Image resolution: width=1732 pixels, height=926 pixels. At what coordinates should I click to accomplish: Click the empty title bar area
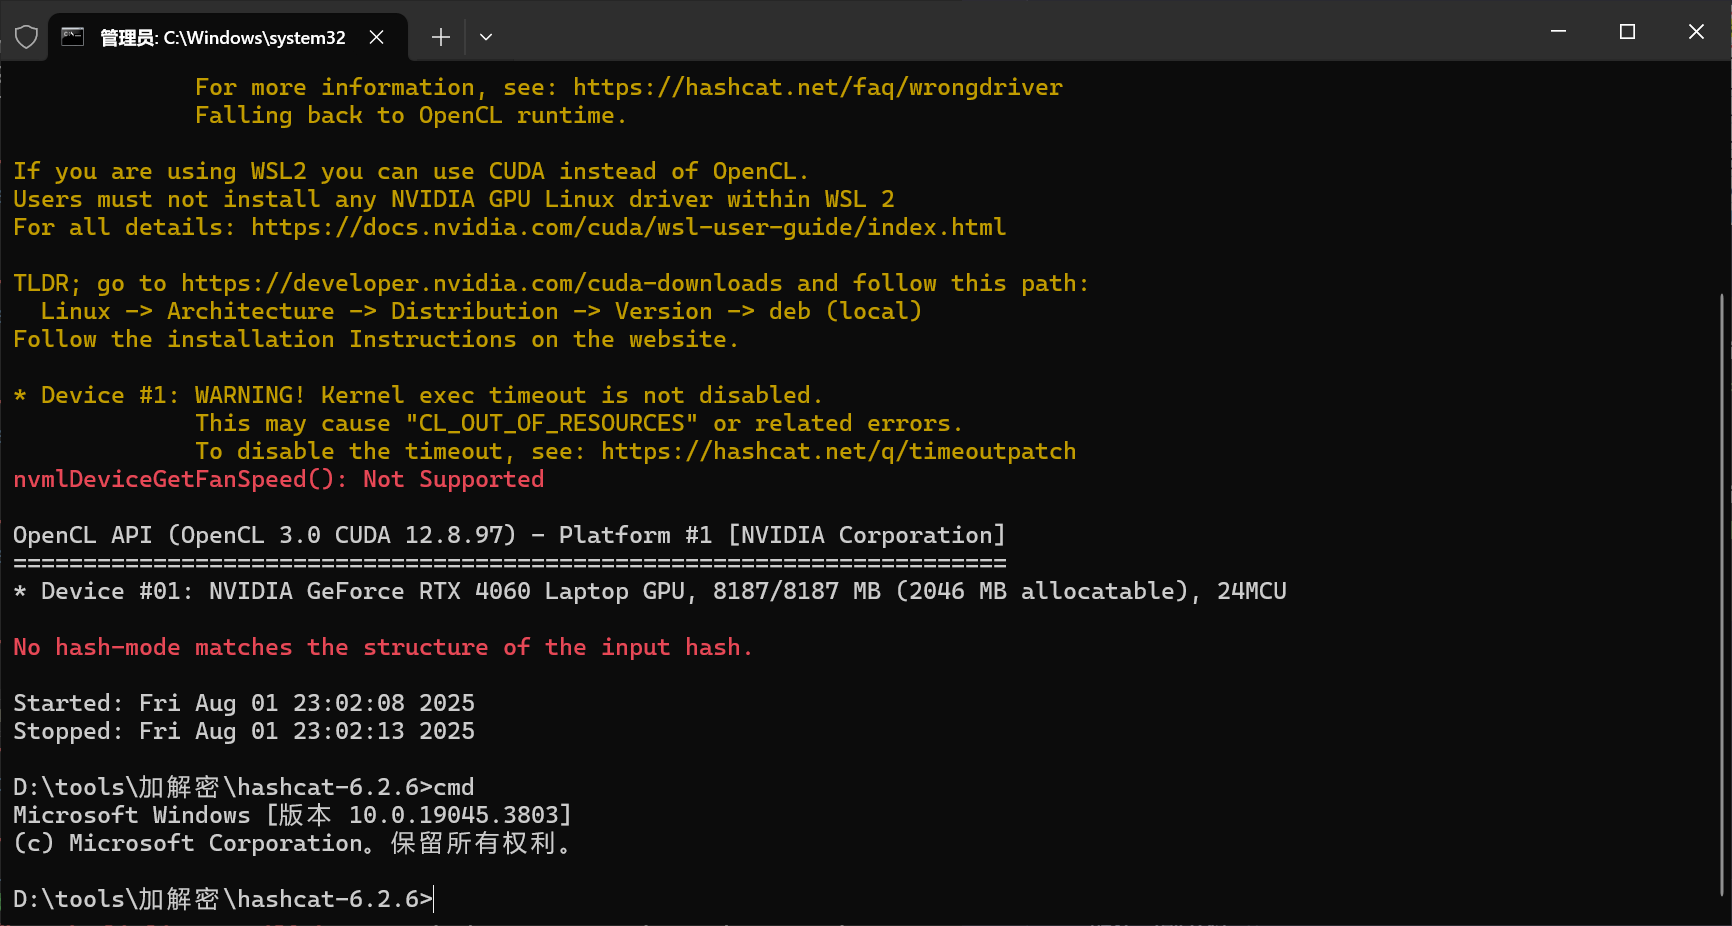click(x=1000, y=32)
